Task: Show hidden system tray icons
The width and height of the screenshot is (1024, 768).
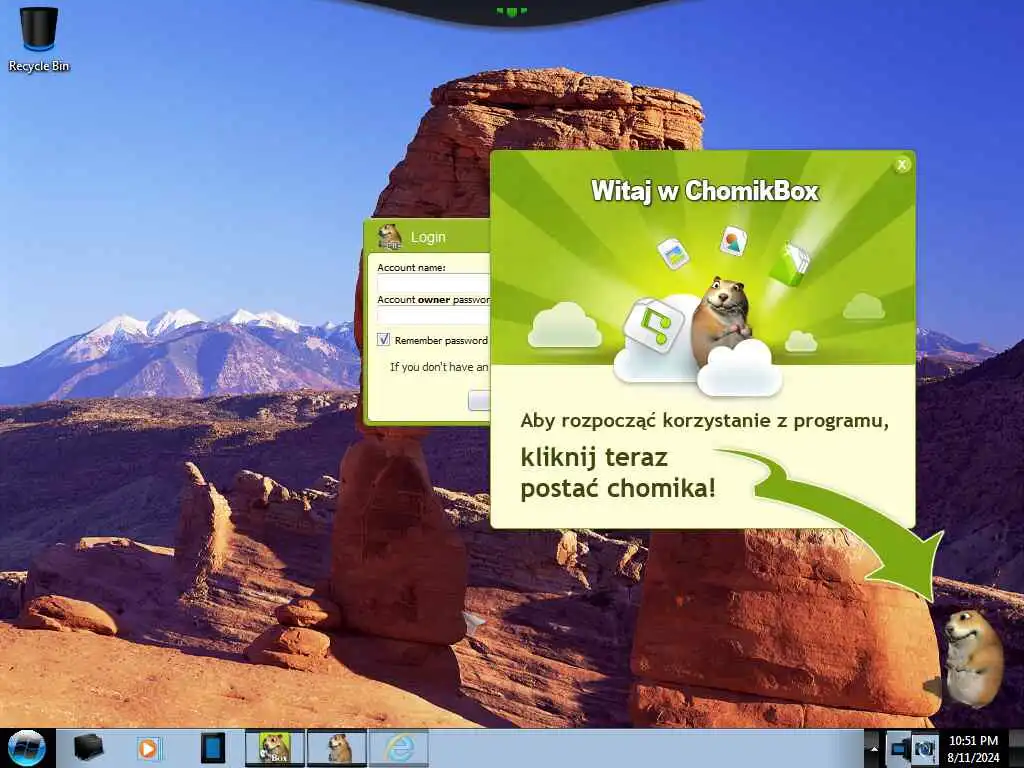Action: pyautogui.click(x=874, y=748)
